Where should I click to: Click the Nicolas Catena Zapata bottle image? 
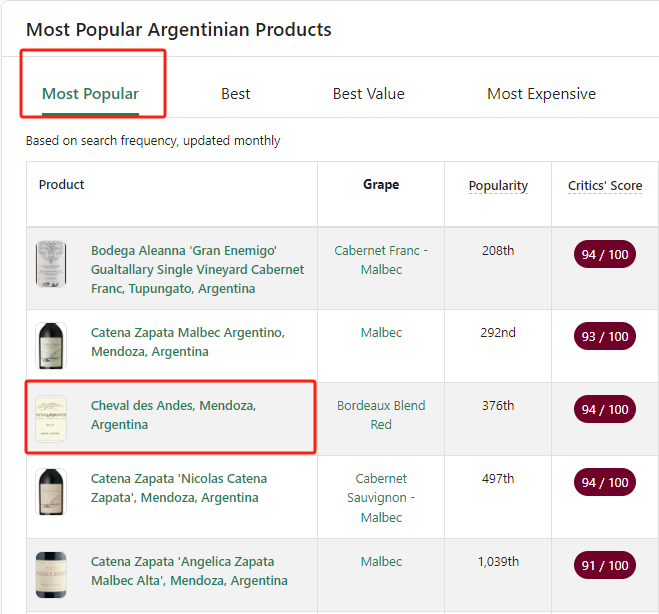tap(51, 491)
